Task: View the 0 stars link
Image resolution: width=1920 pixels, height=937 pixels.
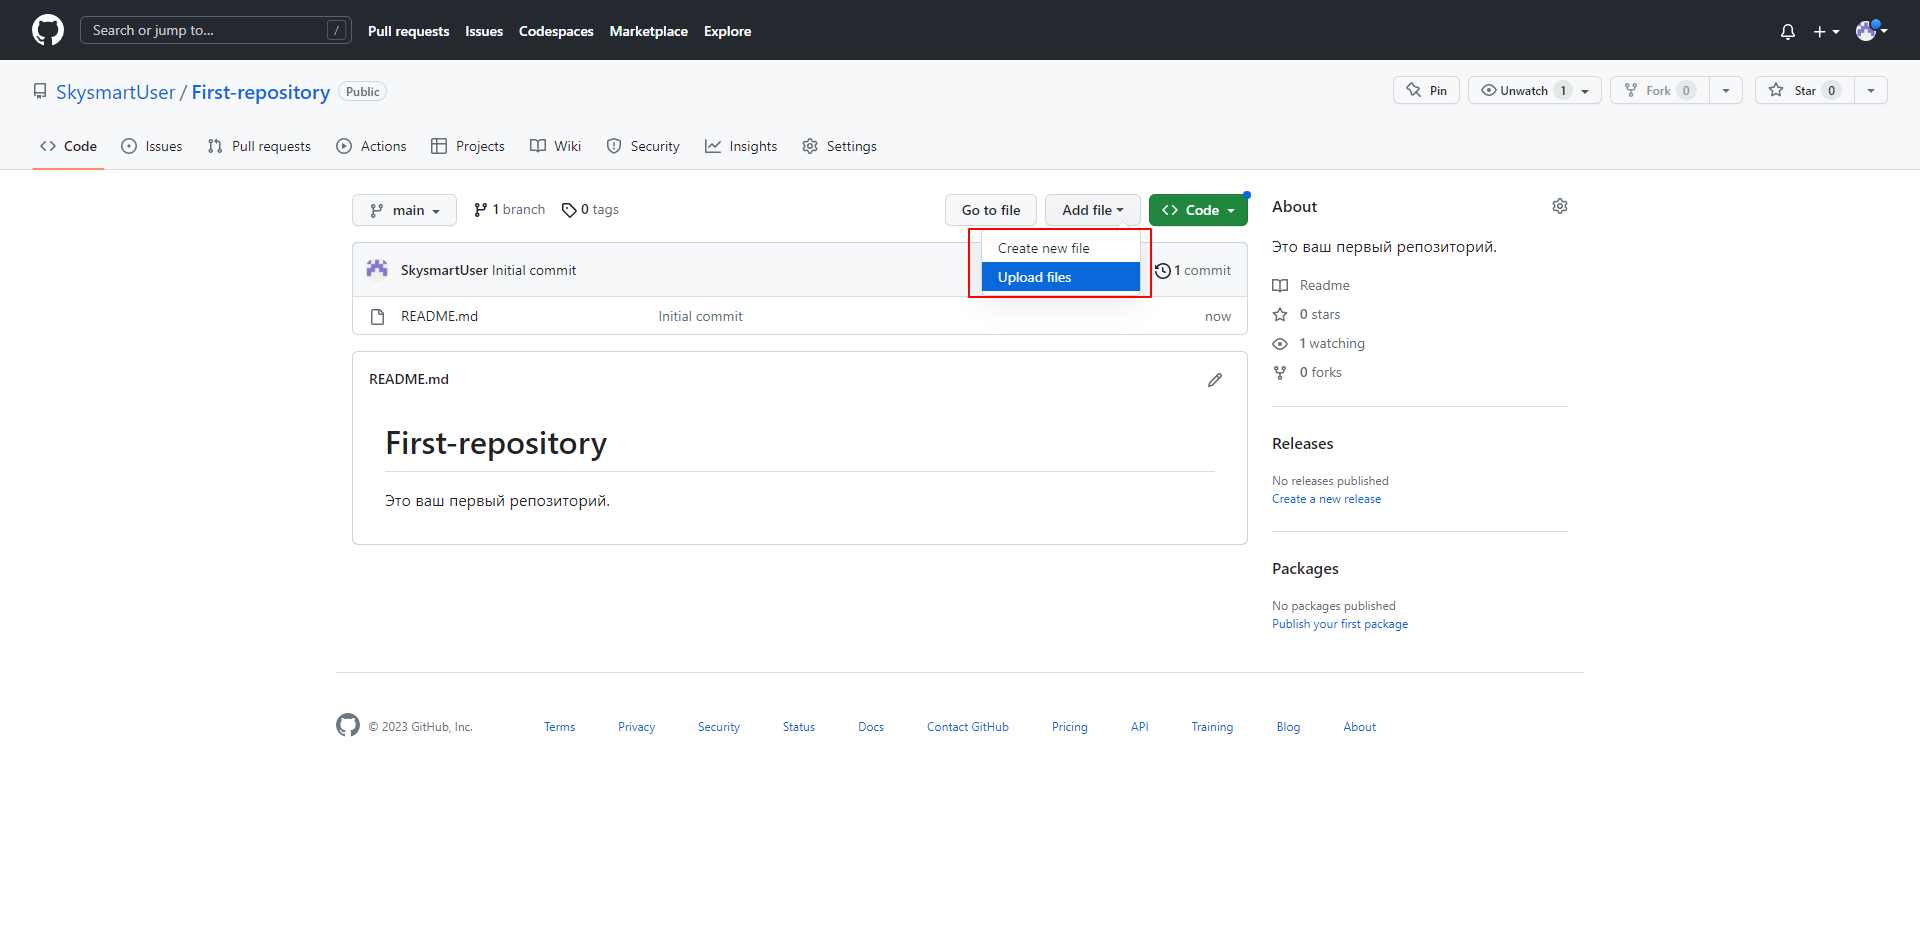Action: pos(1307,314)
